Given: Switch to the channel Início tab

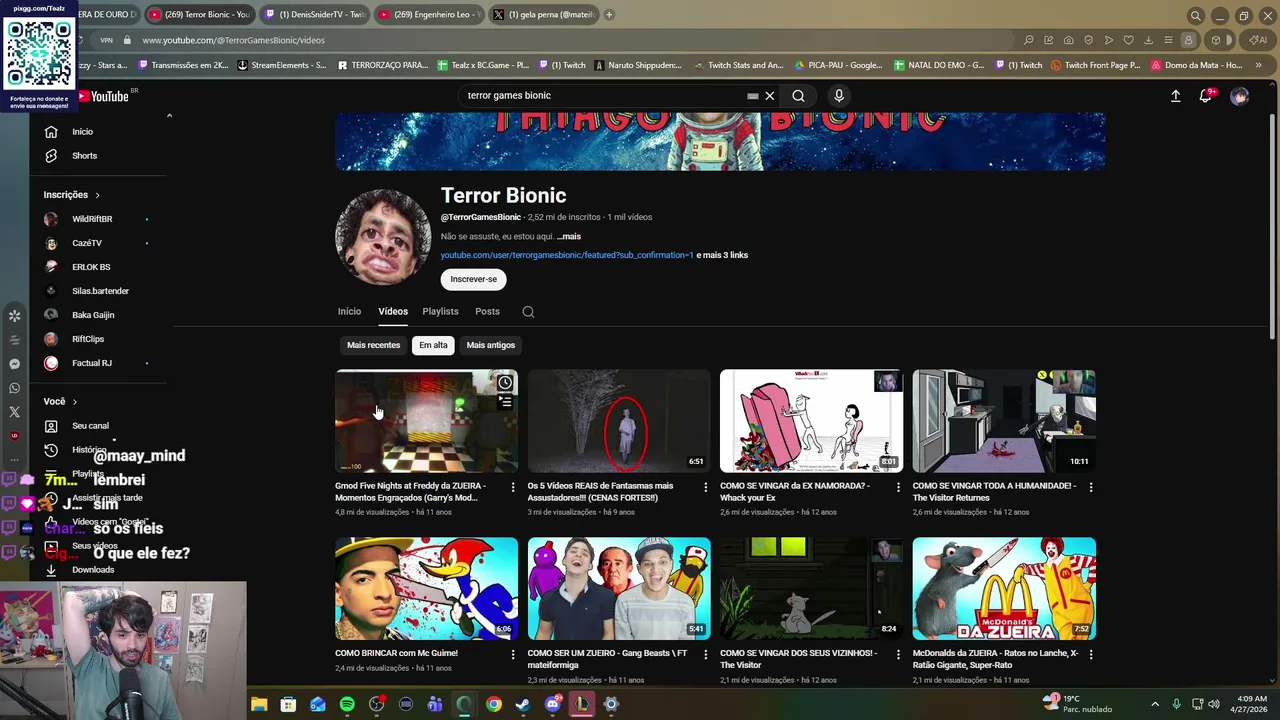Looking at the screenshot, I should tap(349, 312).
